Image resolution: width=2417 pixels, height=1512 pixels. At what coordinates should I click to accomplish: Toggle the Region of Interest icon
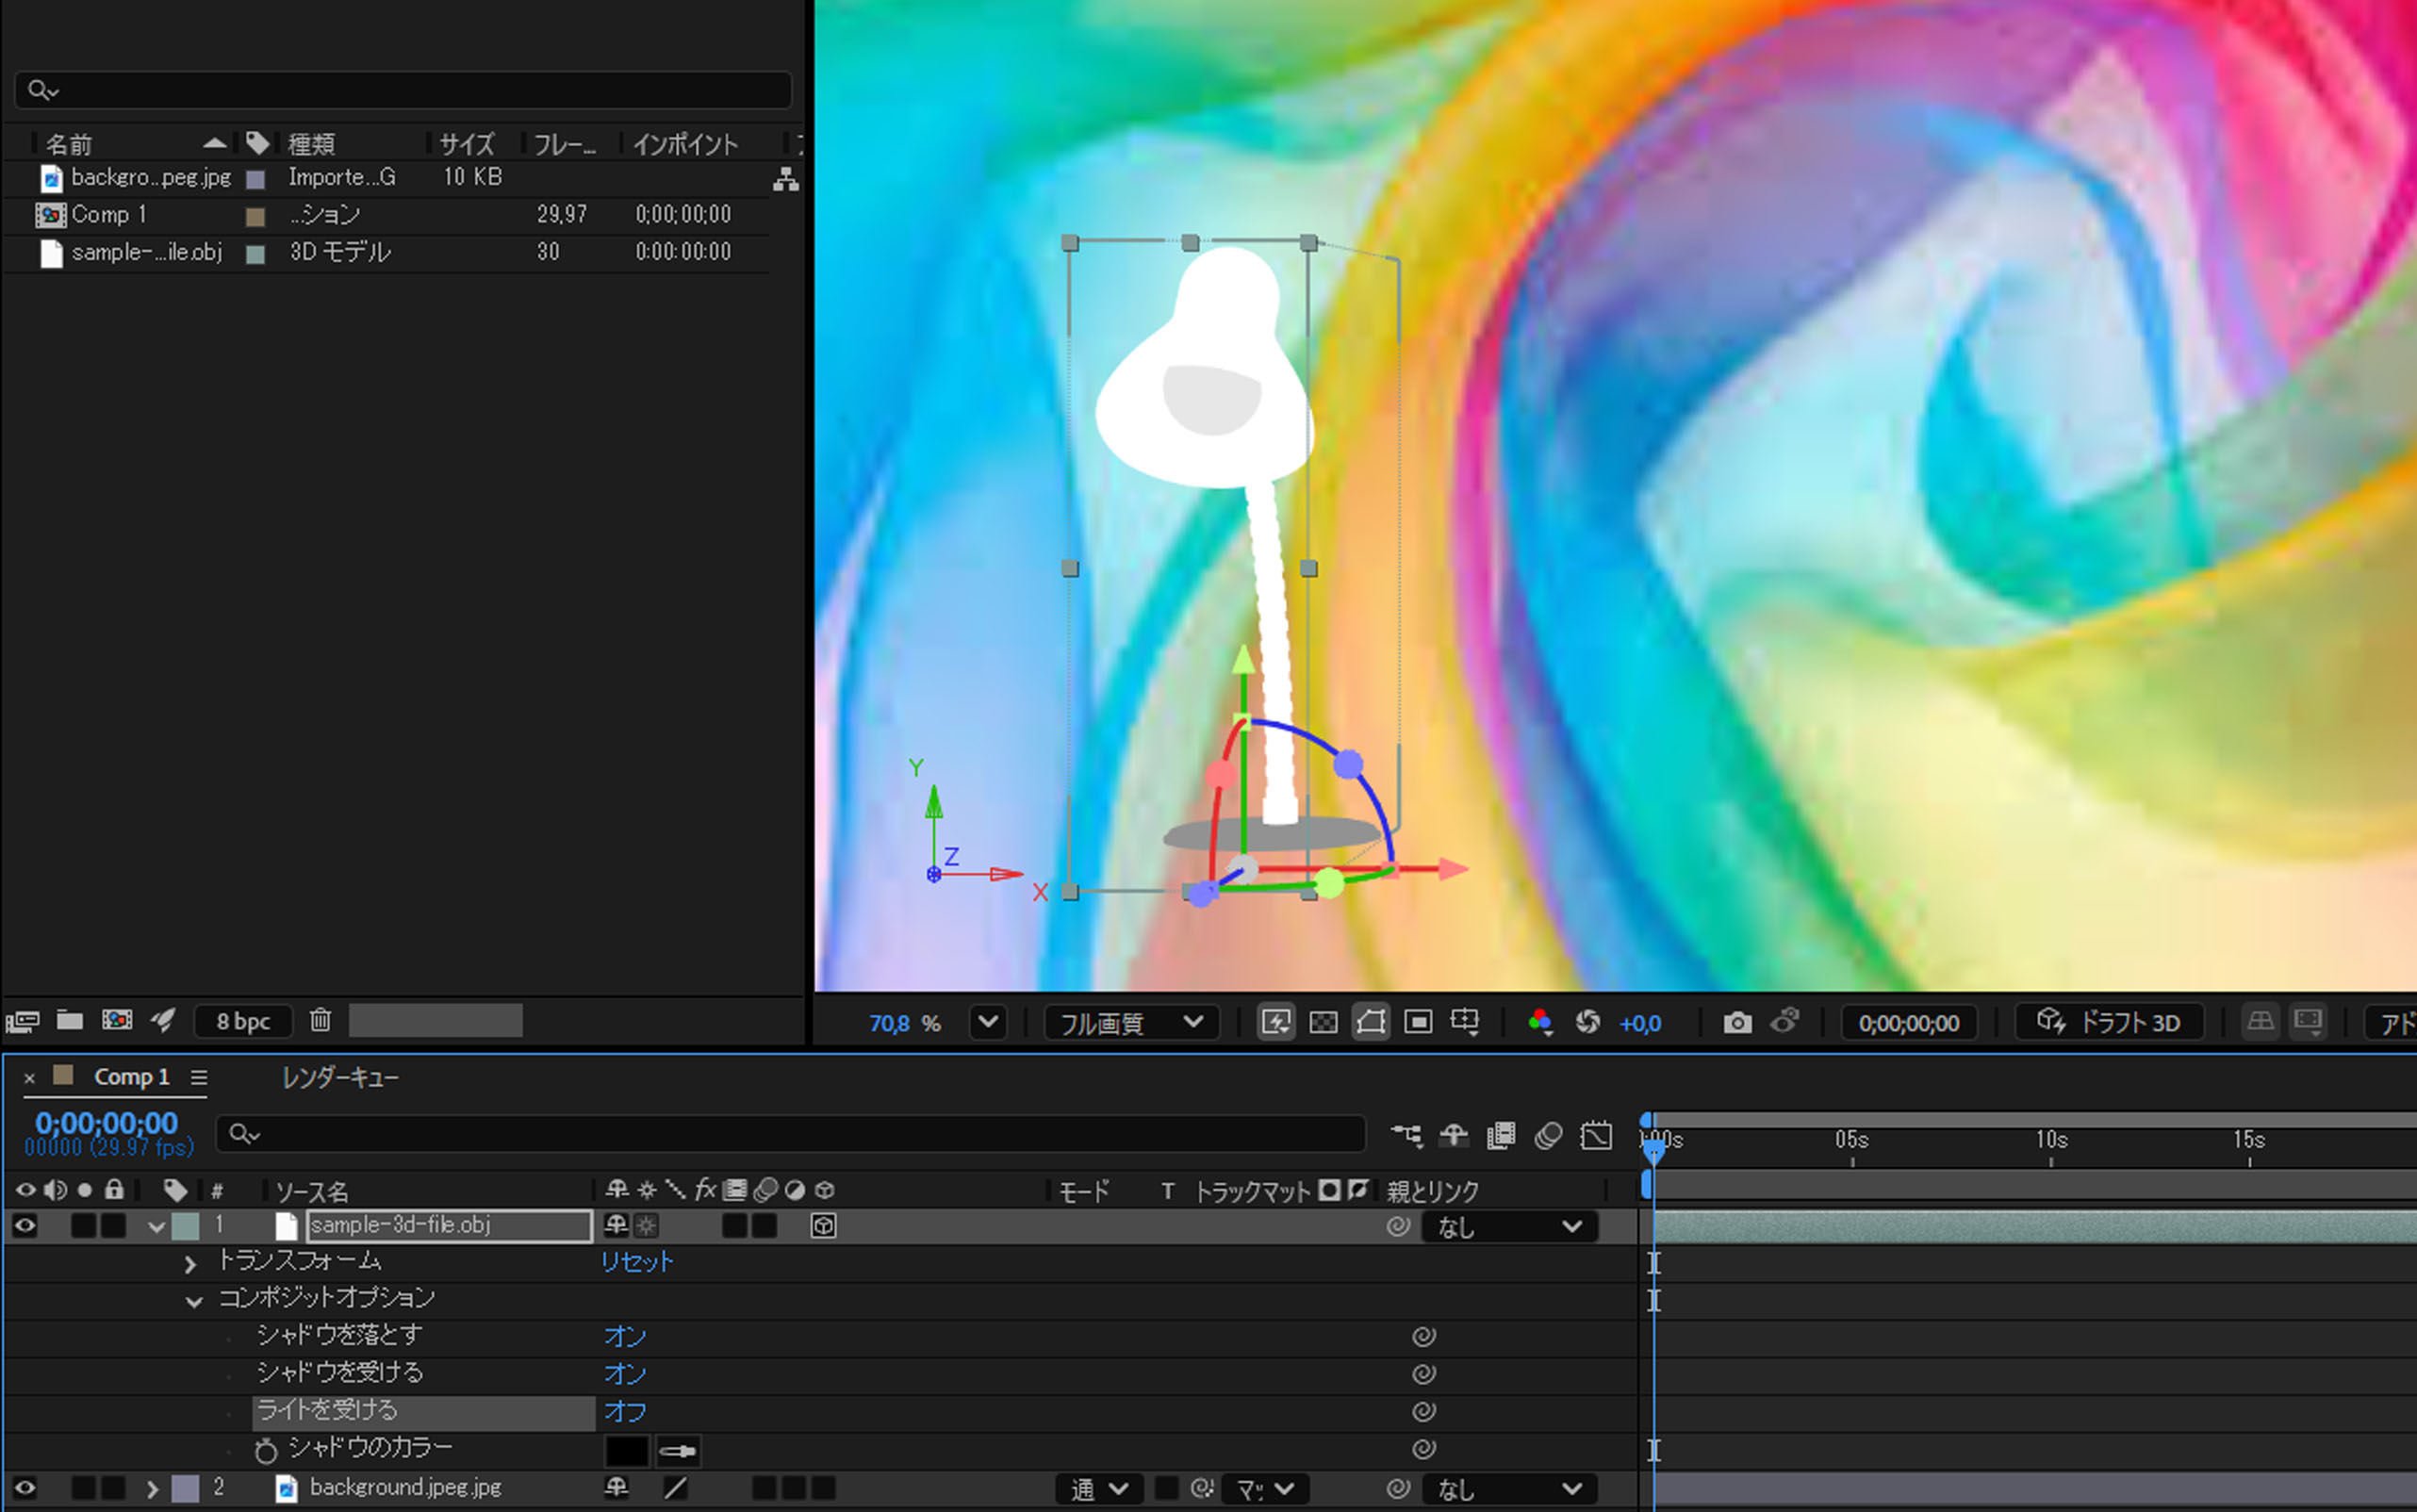(1418, 1022)
